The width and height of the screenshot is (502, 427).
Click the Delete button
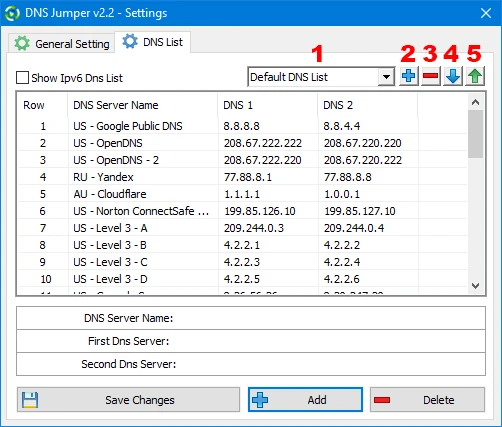(427, 399)
